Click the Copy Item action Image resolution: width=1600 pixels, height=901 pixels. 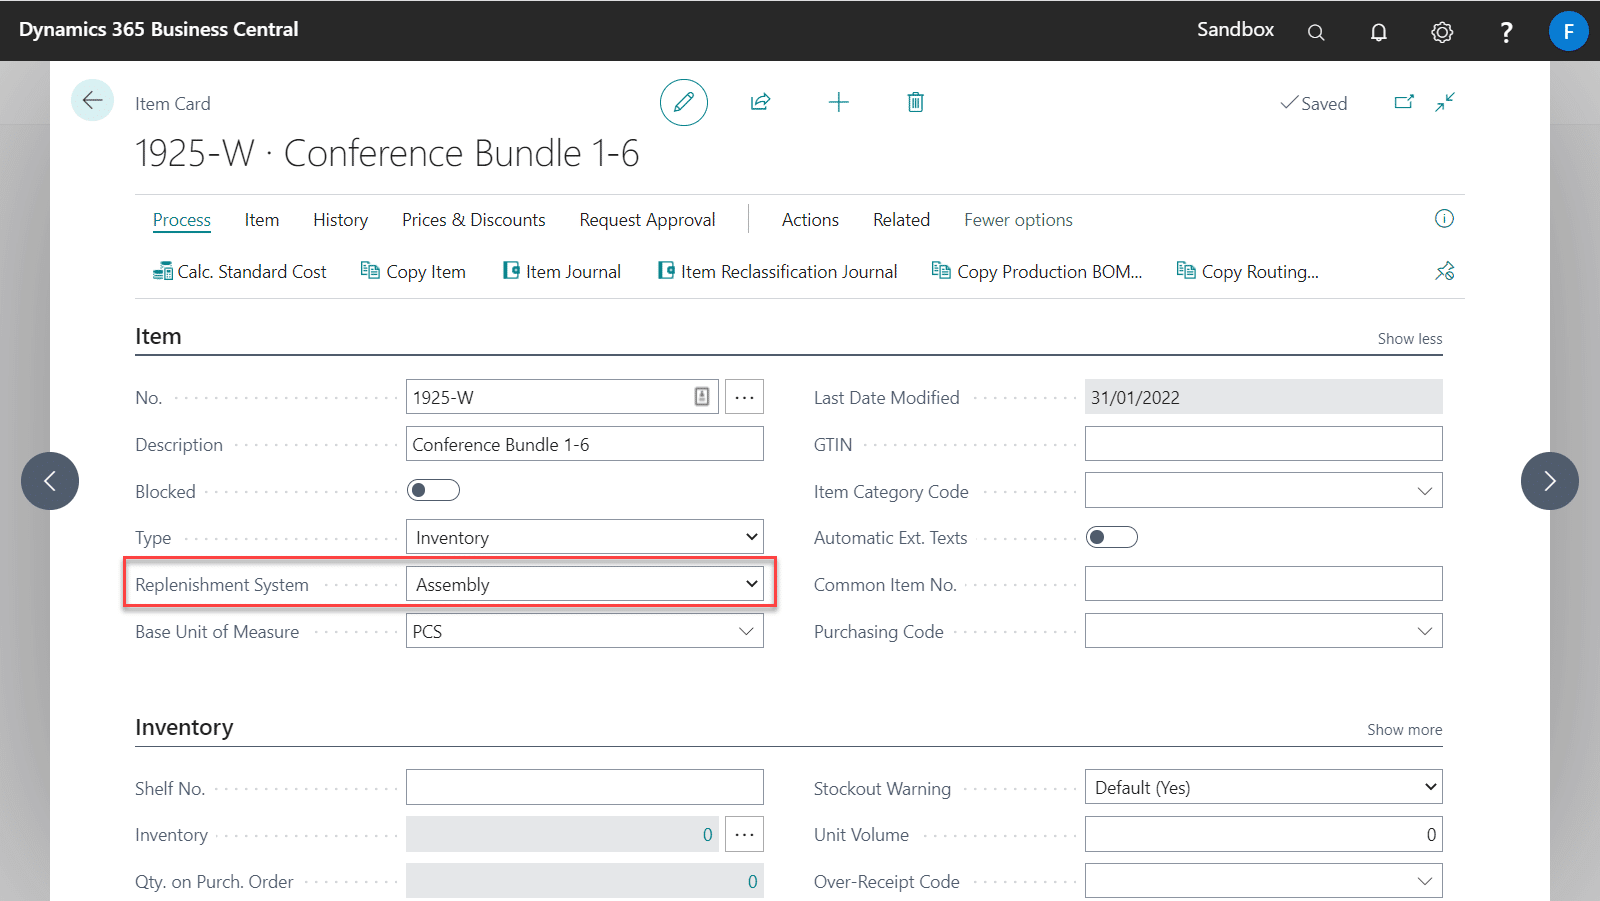coord(413,272)
